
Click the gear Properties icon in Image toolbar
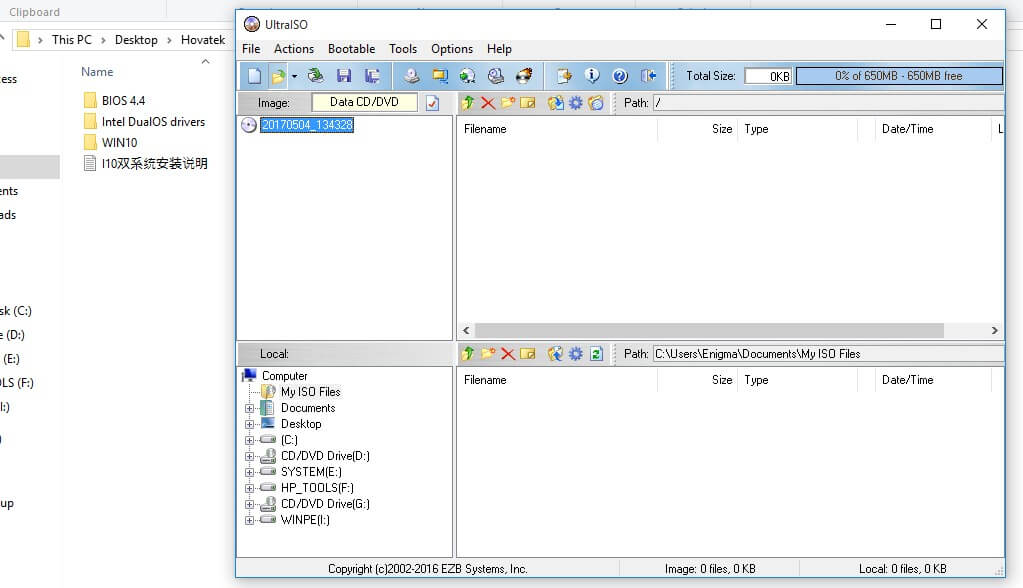575,103
